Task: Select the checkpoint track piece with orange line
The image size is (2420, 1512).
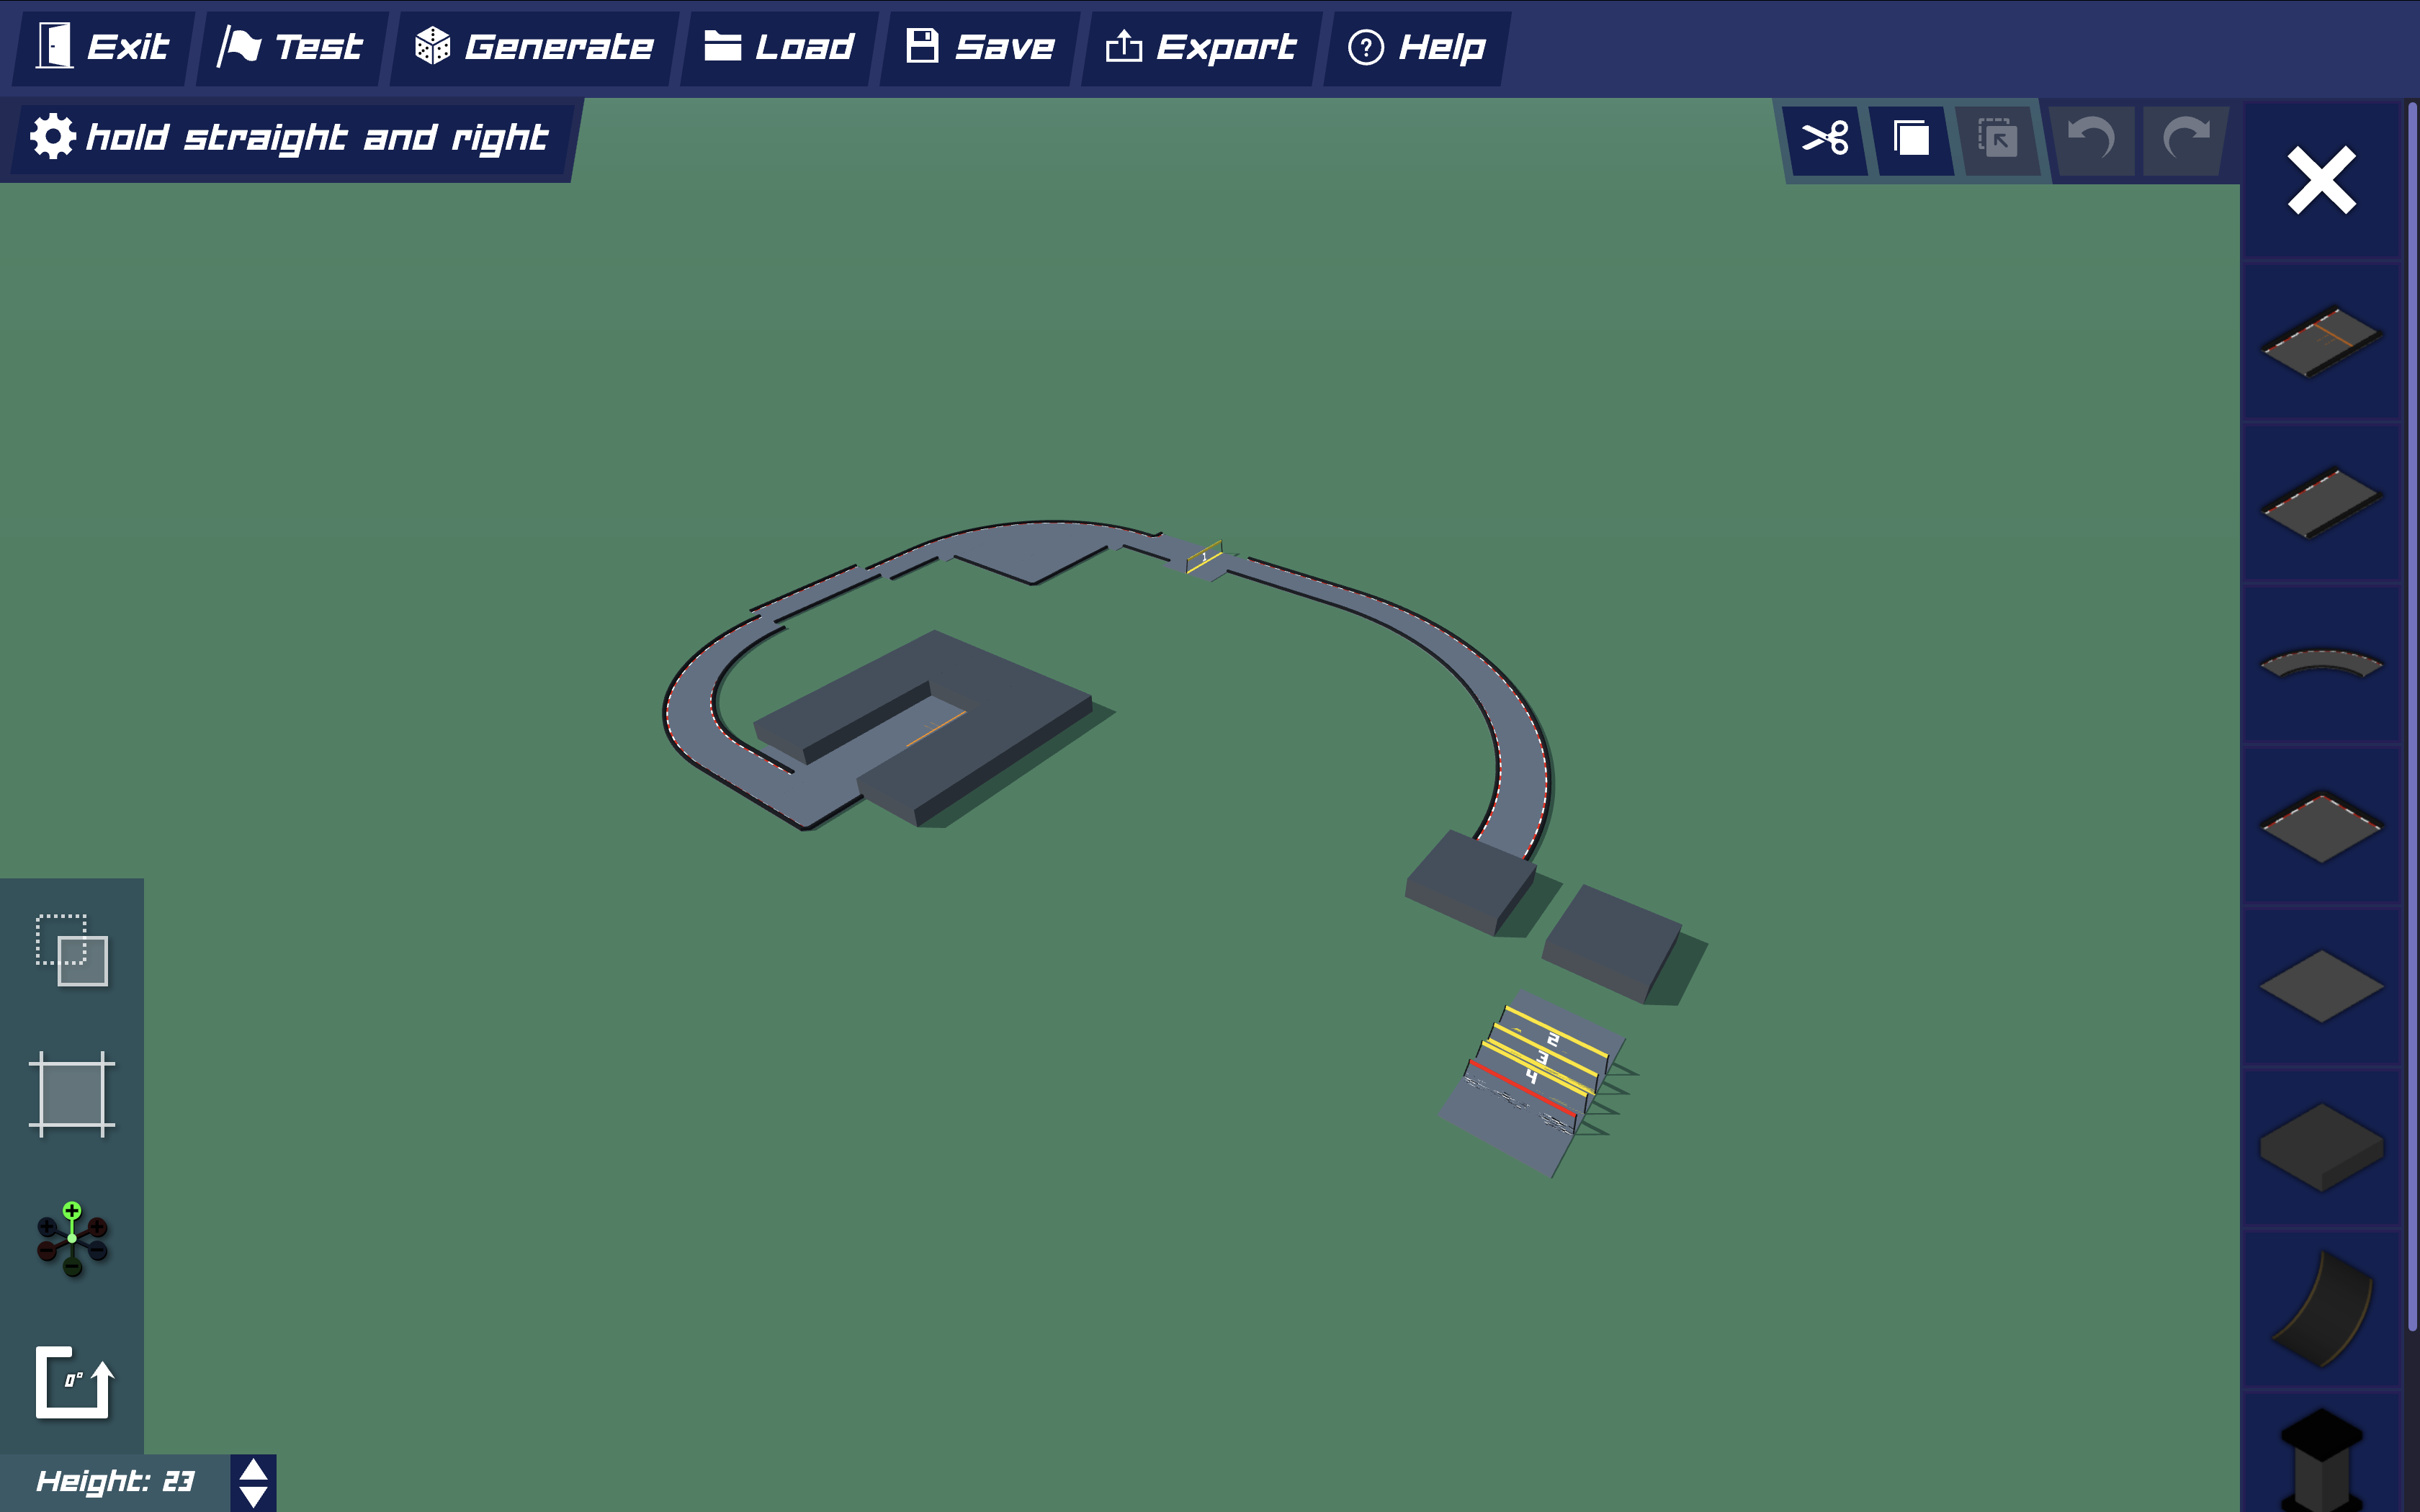Action: [x=2321, y=341]
